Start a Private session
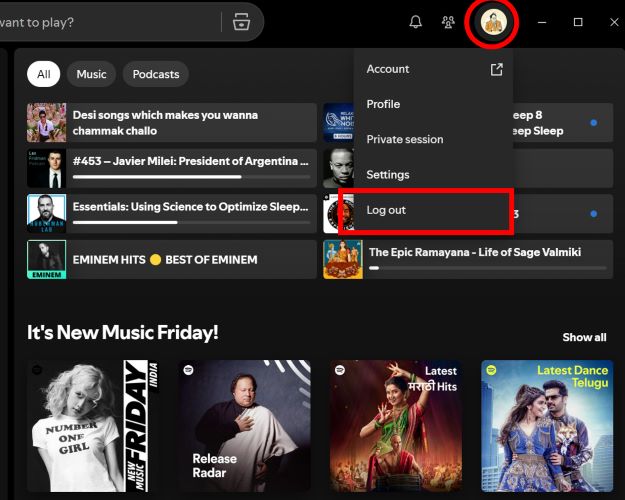Screen dimensions: 625x500 [x=434, y=139]
